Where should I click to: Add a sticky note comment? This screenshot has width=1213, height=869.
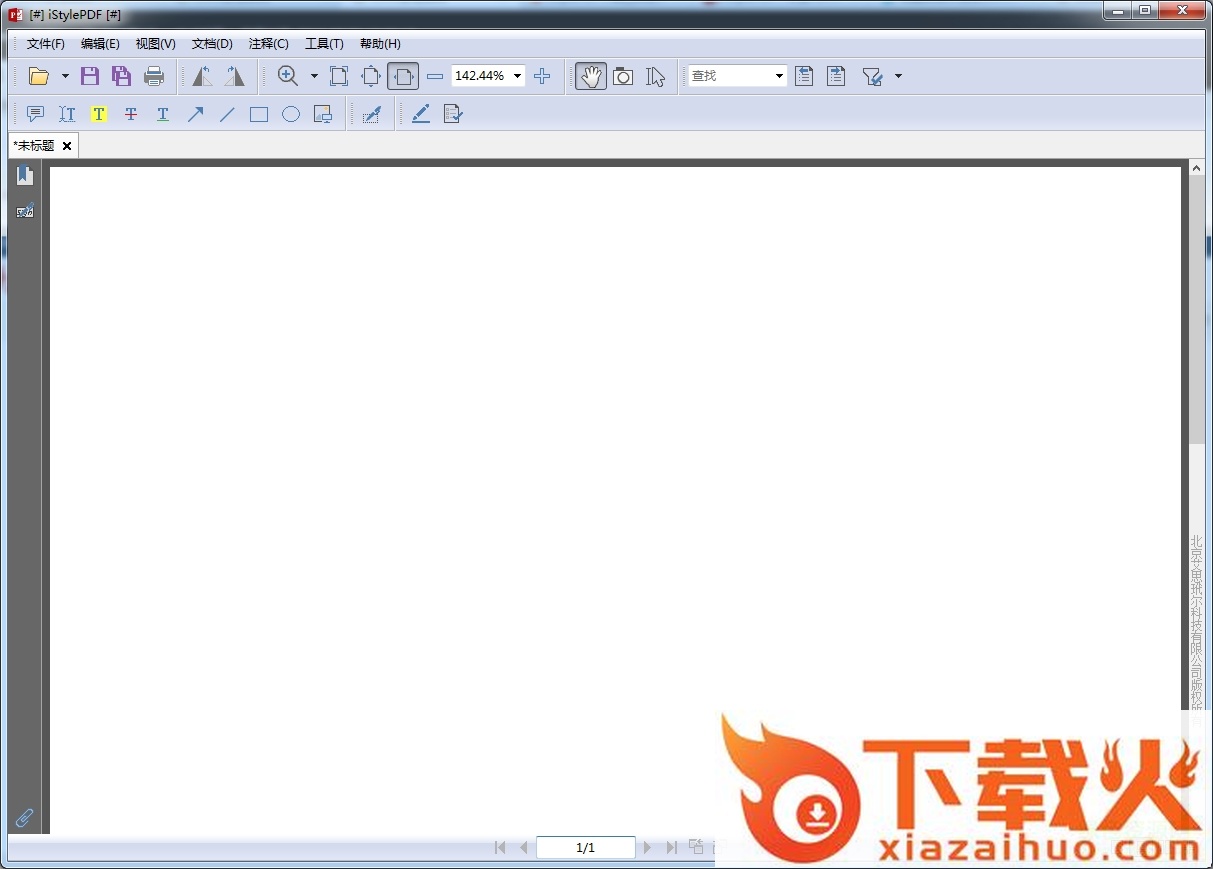pyautogui.click(x=36, y=114)
